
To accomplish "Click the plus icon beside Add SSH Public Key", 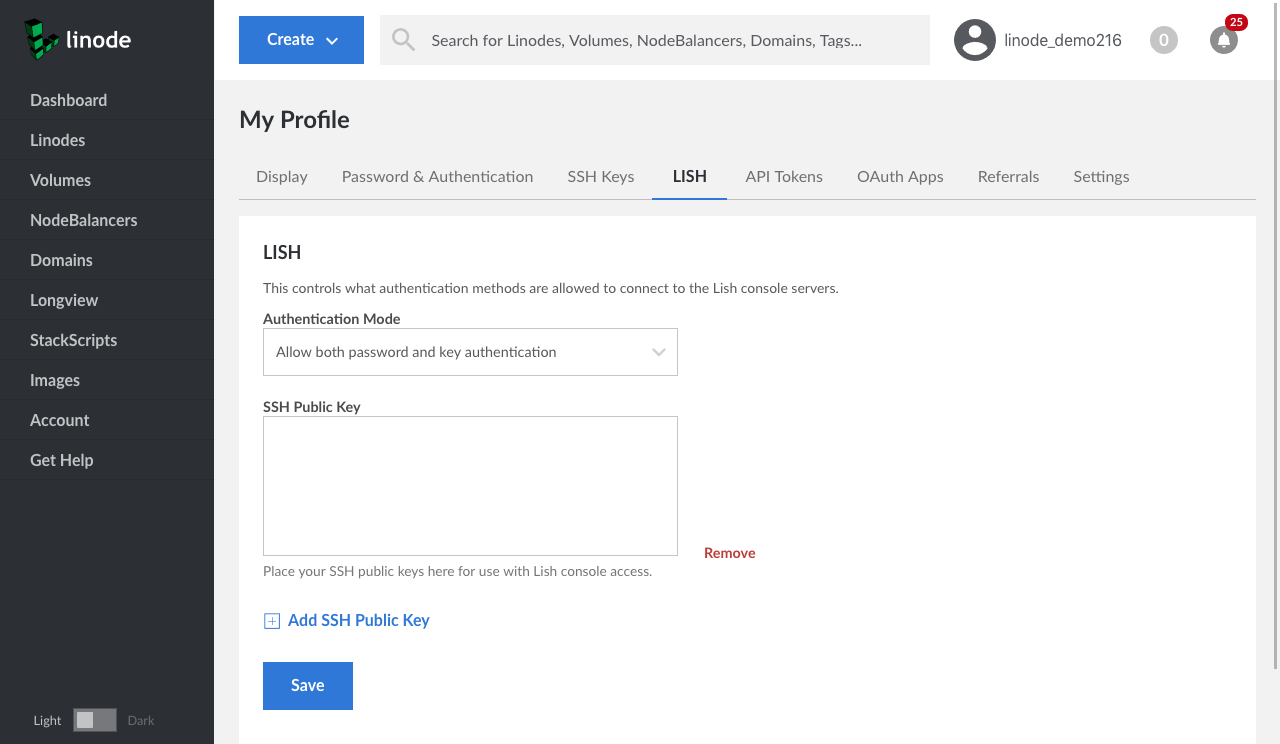I will (271, 621).
